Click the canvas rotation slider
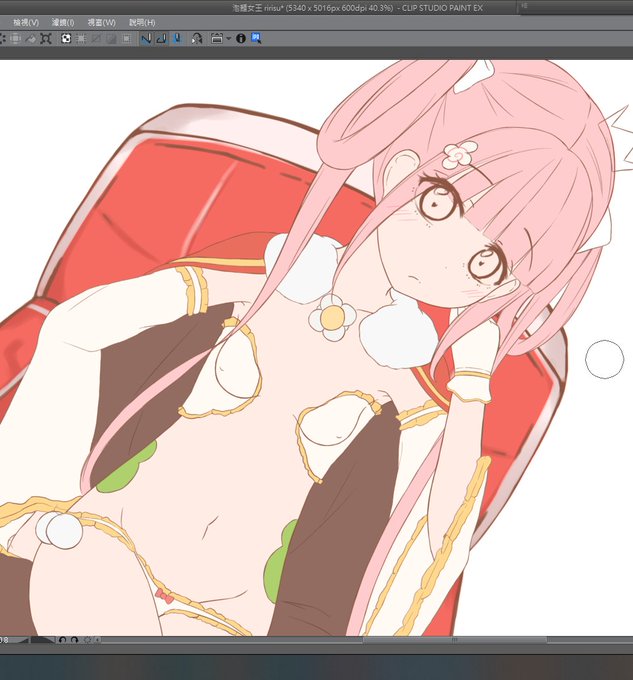This screenshot has width=633, height=680. pyautogui.click(x=42, y=640)
